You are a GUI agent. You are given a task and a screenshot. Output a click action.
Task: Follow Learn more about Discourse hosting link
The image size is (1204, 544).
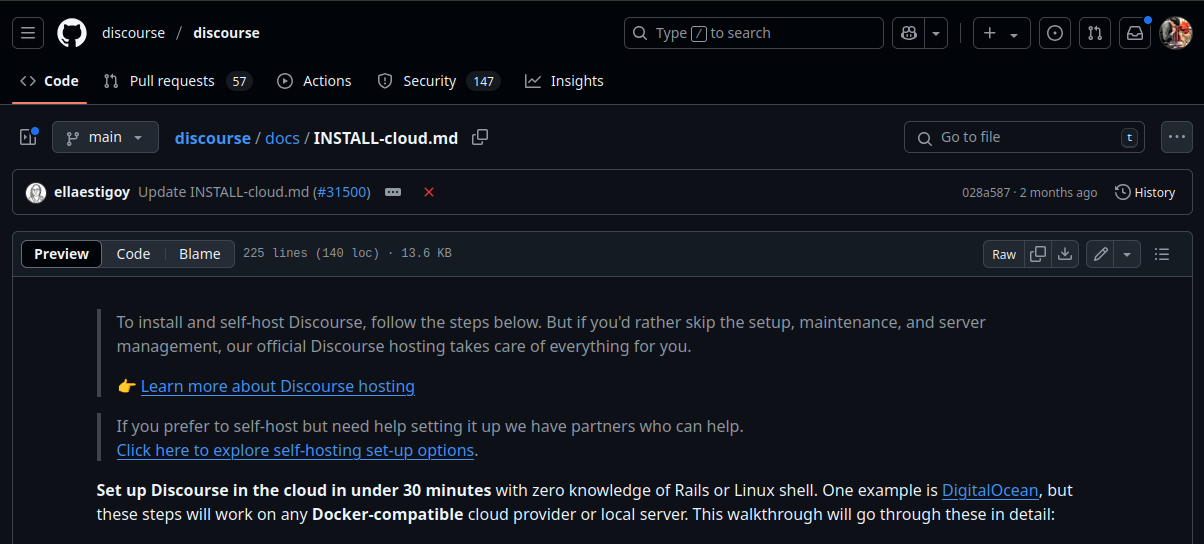click(x=277, y=386)
